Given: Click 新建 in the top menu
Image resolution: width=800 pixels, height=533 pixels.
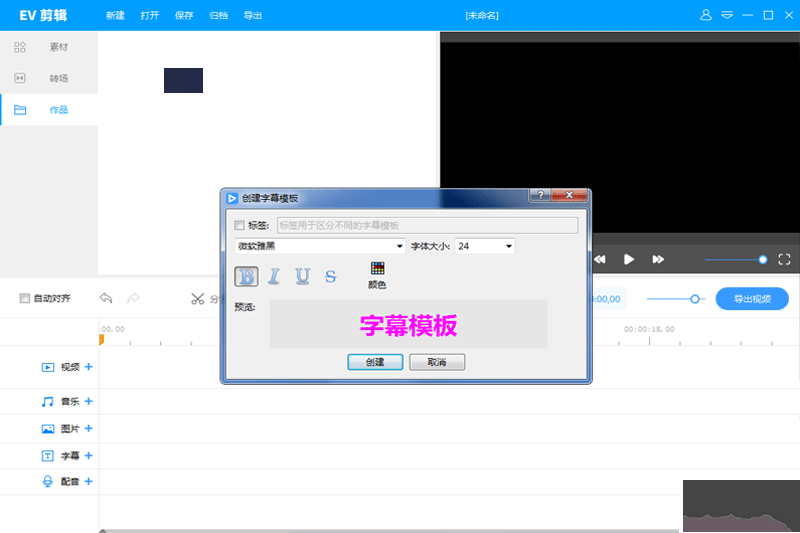Looking at the screenshot, I should point(115,16).
